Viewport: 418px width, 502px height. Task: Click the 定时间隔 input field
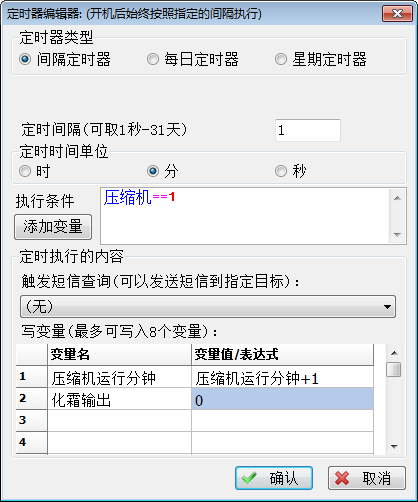click(308, 130)
